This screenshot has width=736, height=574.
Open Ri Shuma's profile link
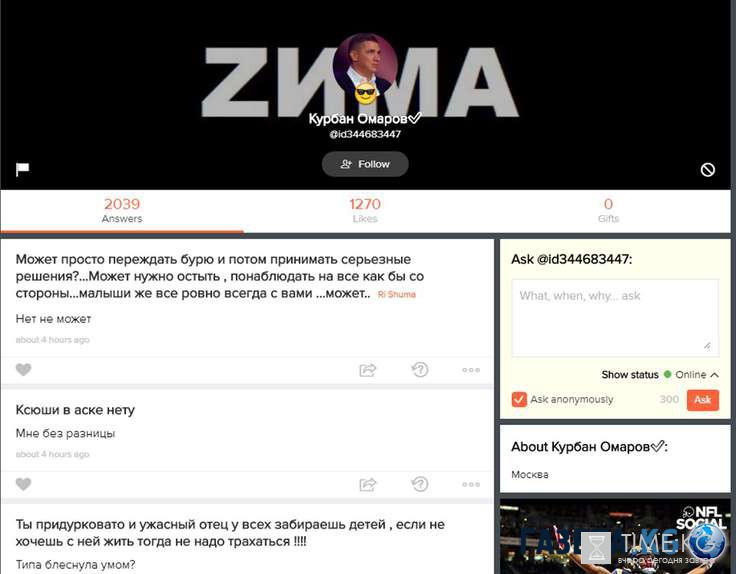(397, 295)
